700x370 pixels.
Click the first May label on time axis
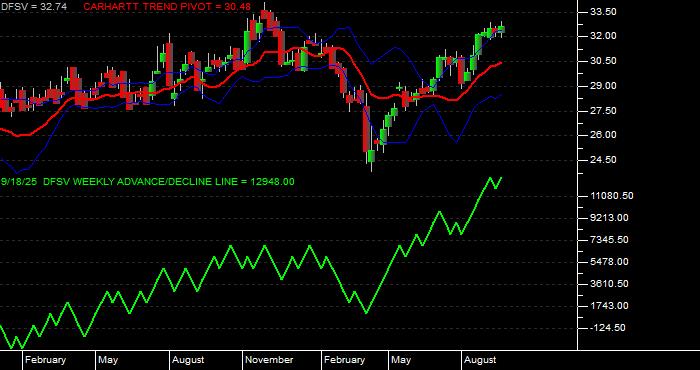[108, 360]
